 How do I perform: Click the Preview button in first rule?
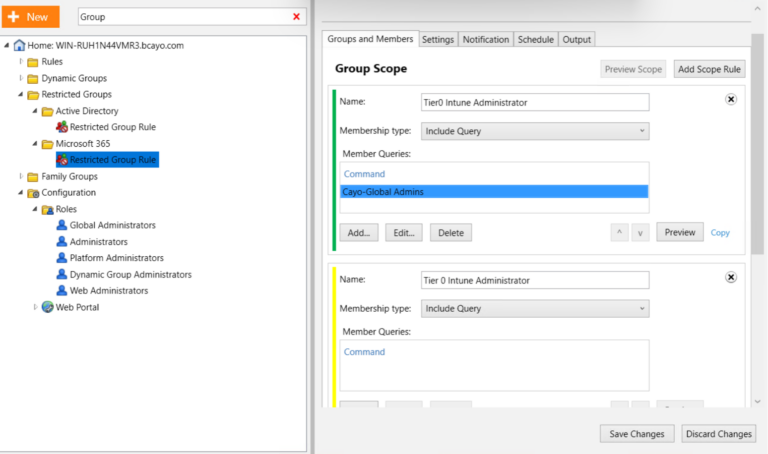(x=680, y=232)
